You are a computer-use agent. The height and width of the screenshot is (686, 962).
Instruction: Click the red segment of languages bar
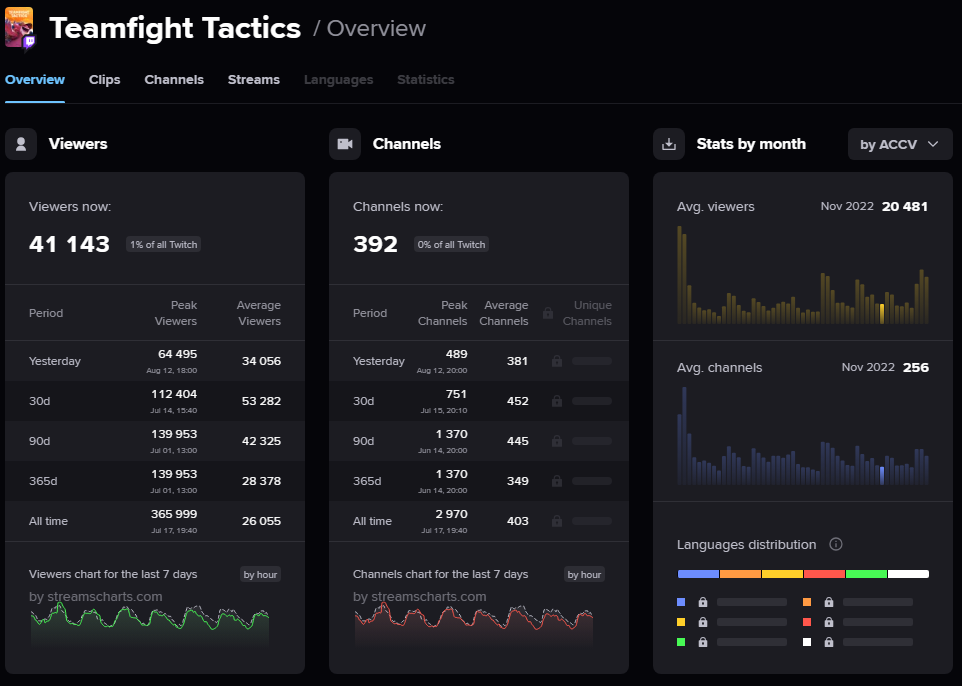(824, 574)
